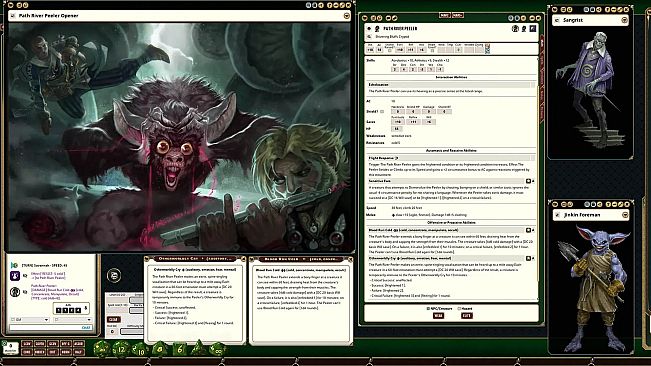Open the second chat dropdown beside GM
Screen dimensions: 651x366
click(73, 320)
